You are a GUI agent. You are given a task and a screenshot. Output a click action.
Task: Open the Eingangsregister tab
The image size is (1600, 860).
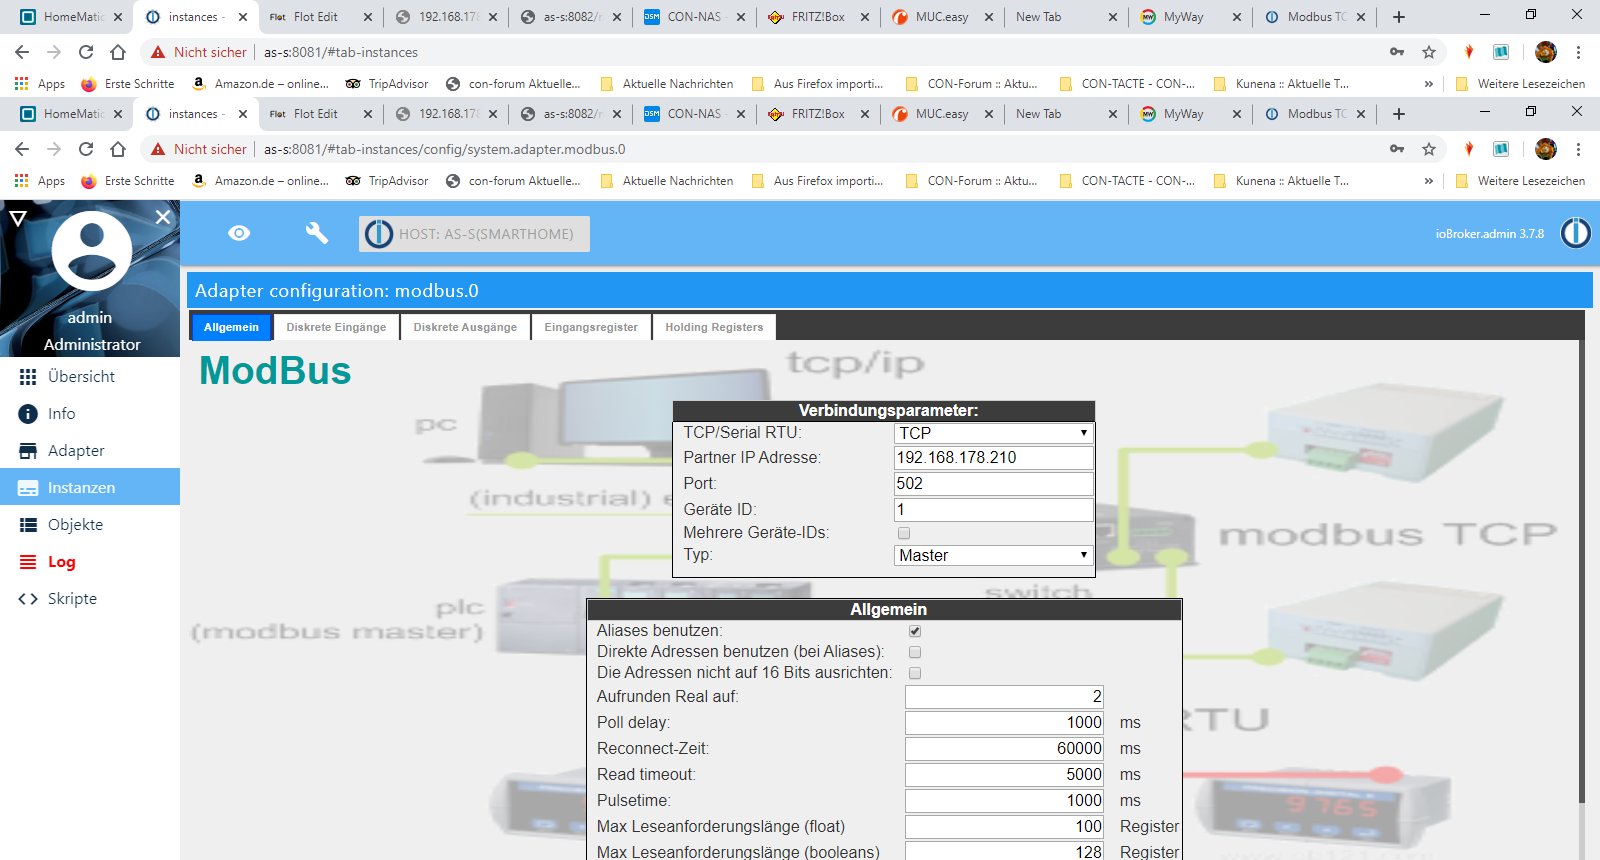[x=591, y=327]
